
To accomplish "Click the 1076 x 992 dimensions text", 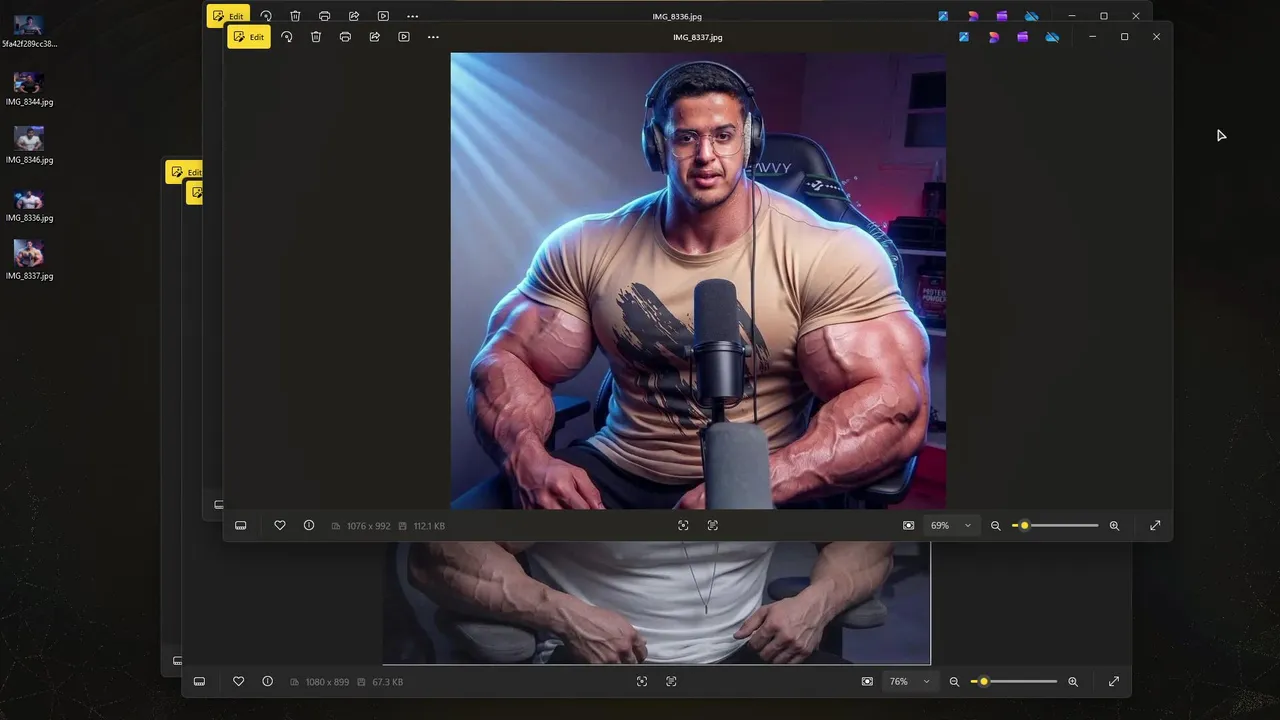I will point(368,526).
